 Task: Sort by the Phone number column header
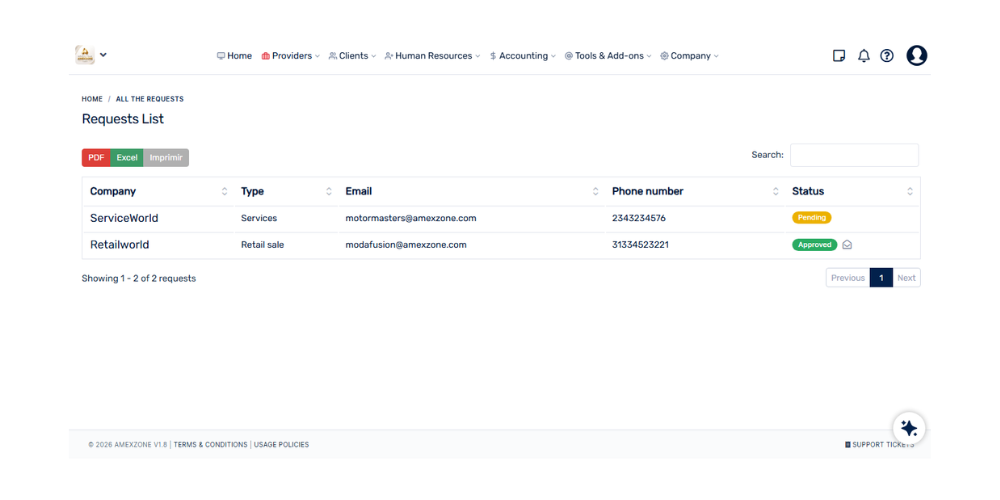click(695, 191)
